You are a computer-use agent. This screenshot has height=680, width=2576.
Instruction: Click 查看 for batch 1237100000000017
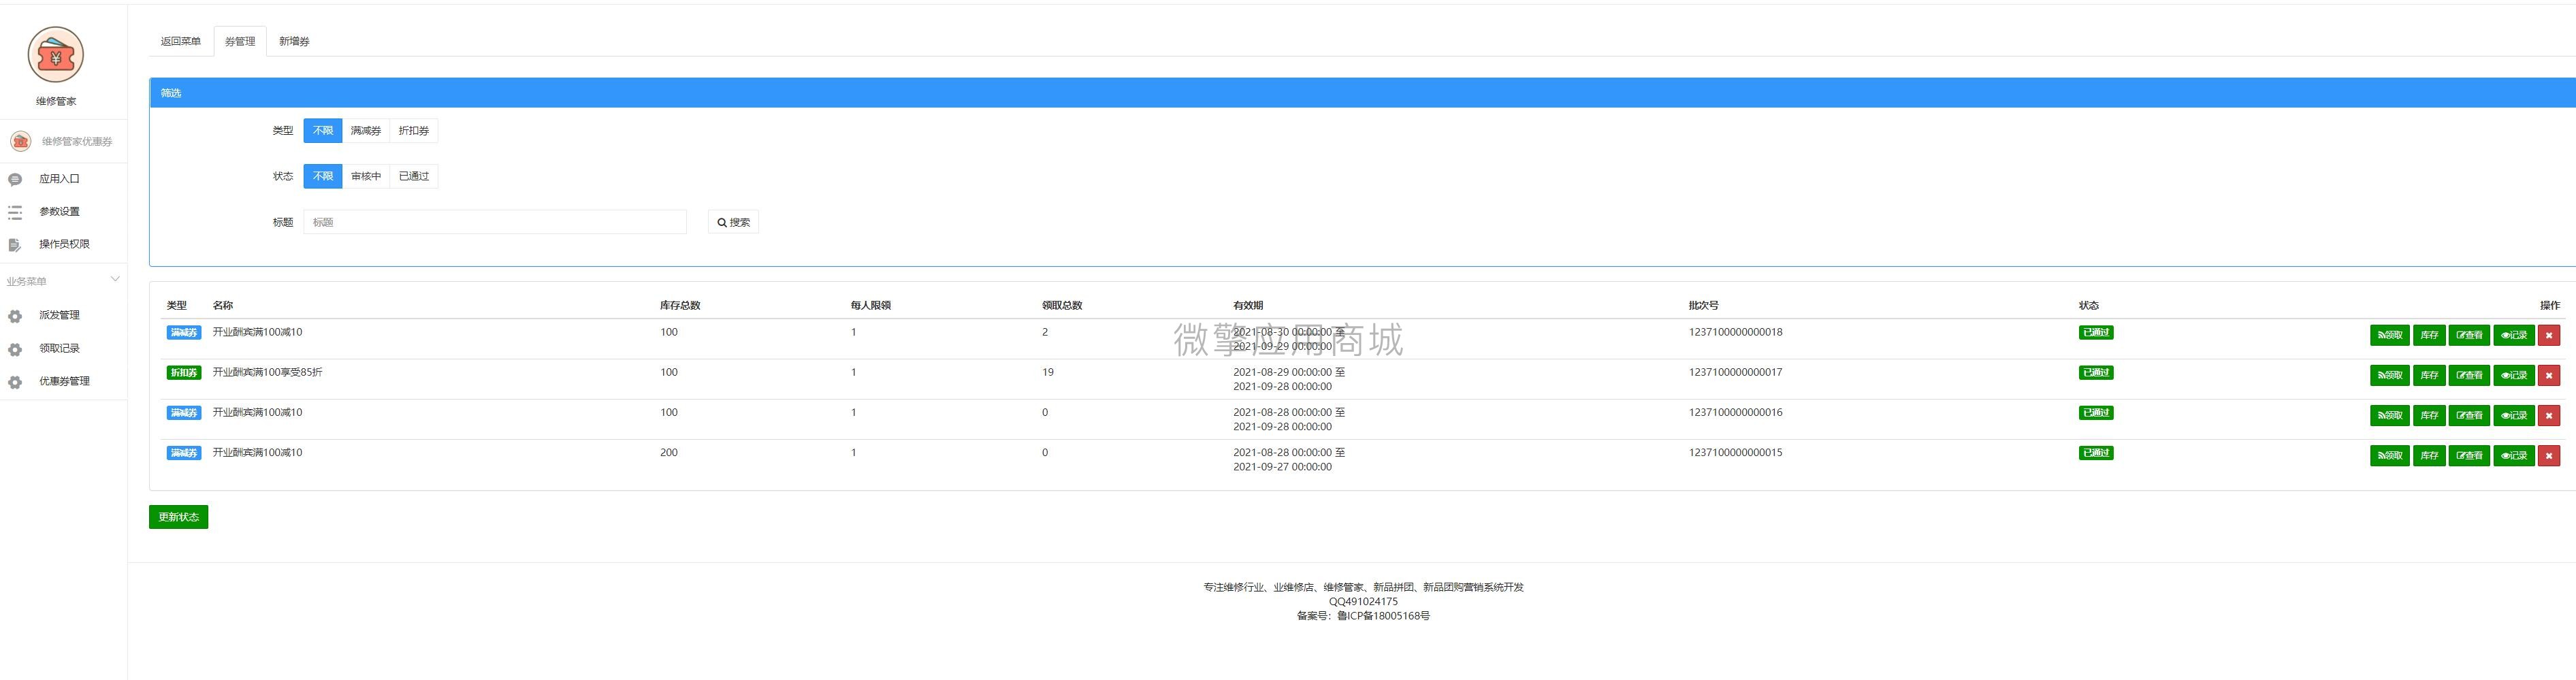click(x=2469, y=375)
